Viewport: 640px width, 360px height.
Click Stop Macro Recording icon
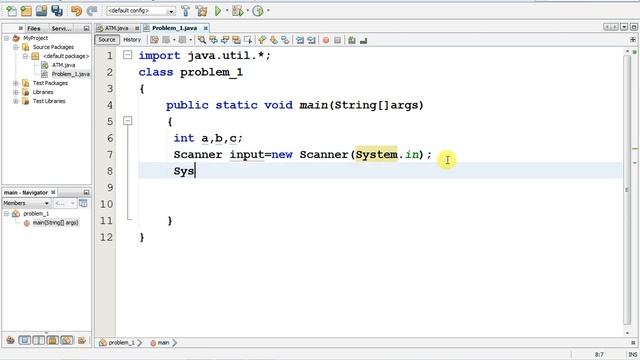pos(338,40)
